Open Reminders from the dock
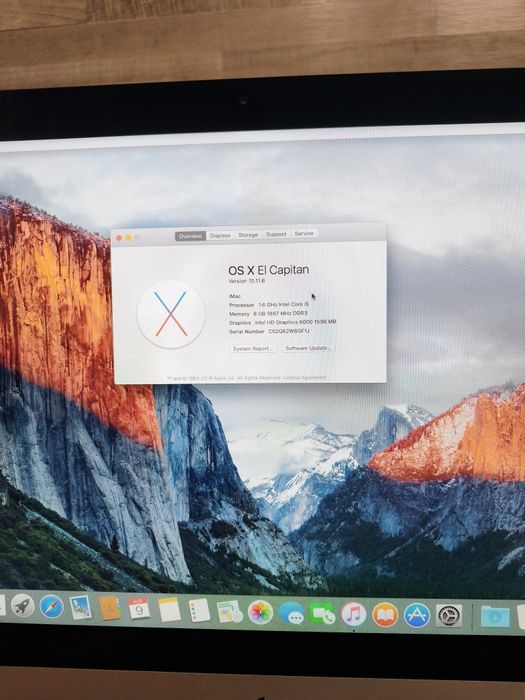Image resolution: width=525 pixels, height=700 pixels. tap(199, 610)
